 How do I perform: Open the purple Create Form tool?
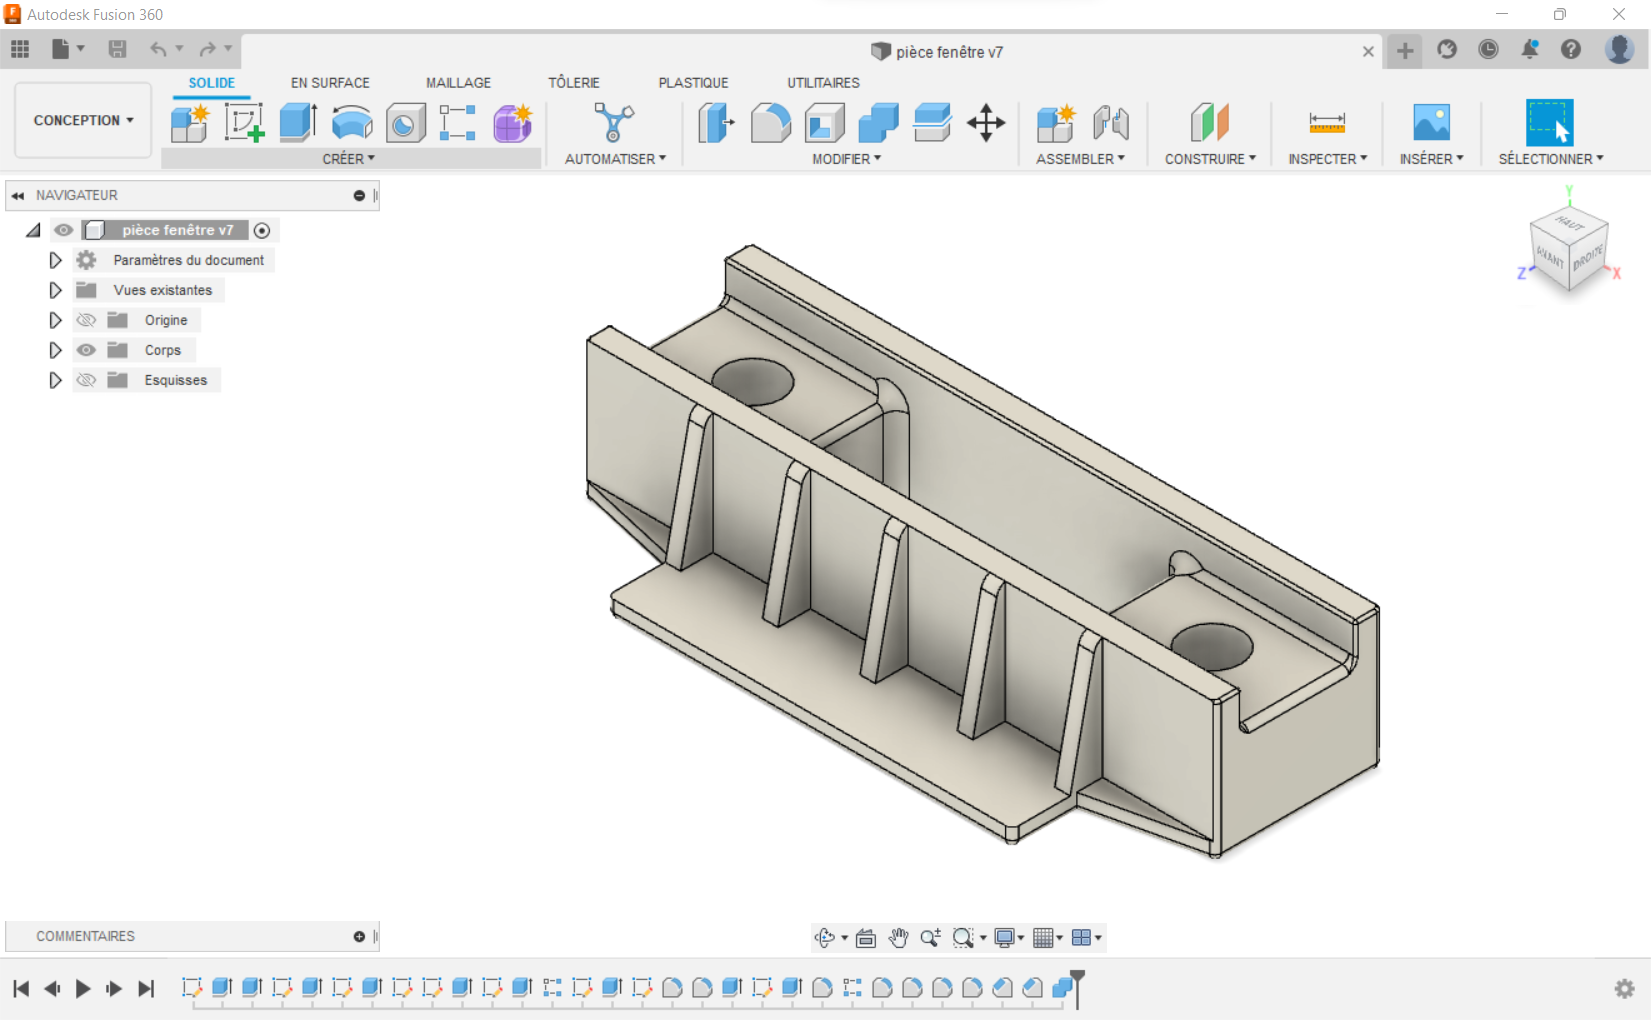(512, 122)
